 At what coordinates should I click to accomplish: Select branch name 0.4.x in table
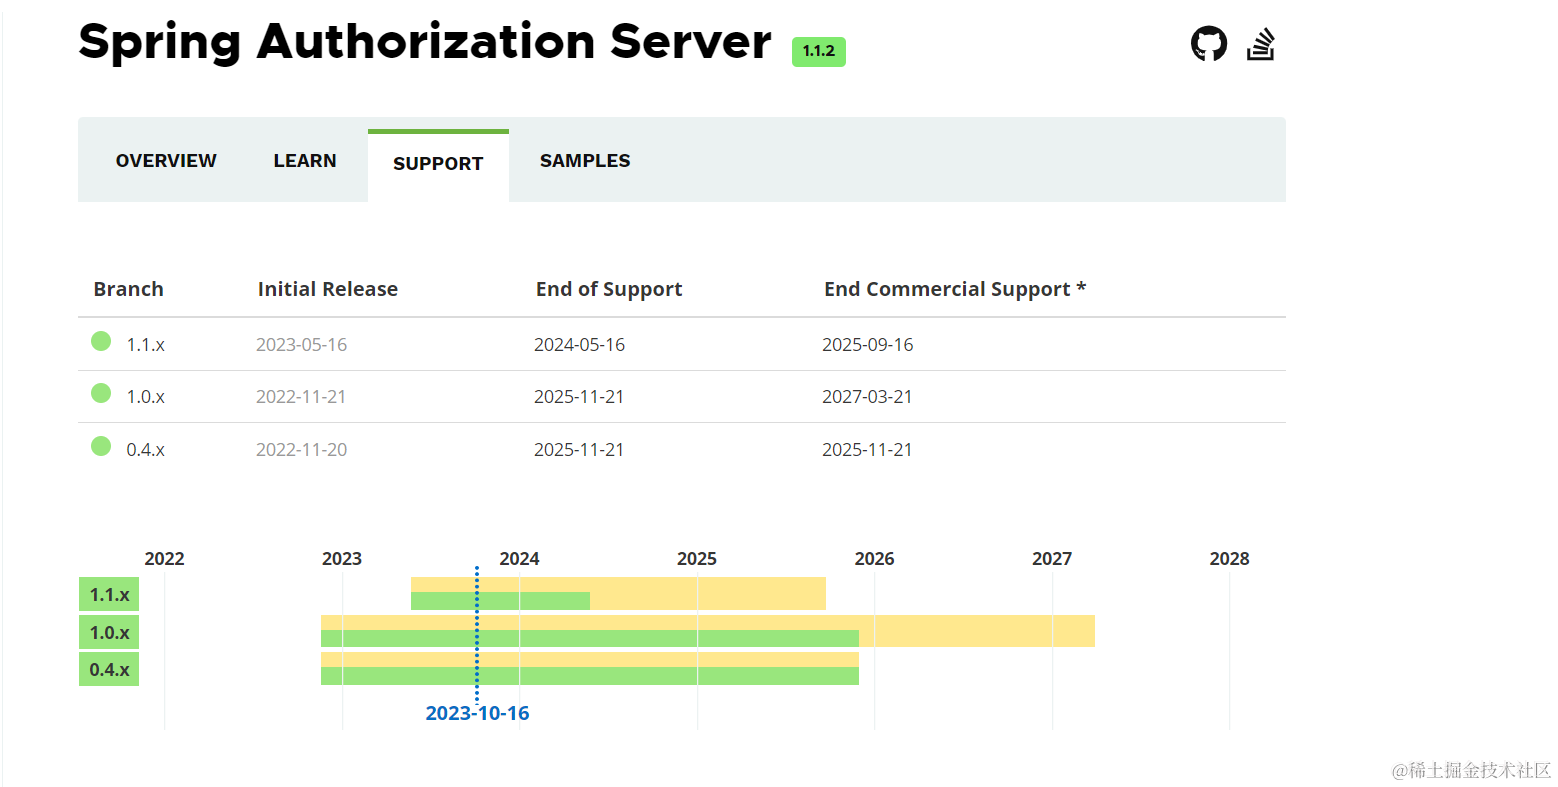(145, 450)
